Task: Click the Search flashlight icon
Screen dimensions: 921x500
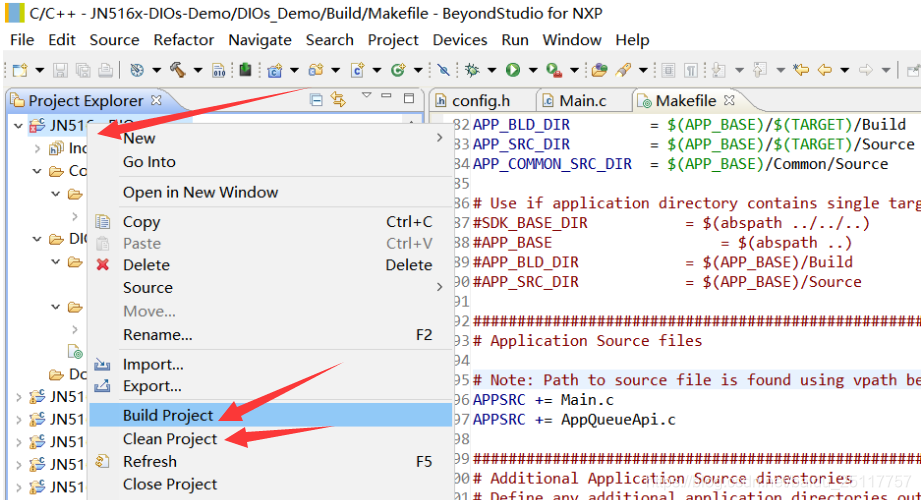Action: click(x=623, y=71)
